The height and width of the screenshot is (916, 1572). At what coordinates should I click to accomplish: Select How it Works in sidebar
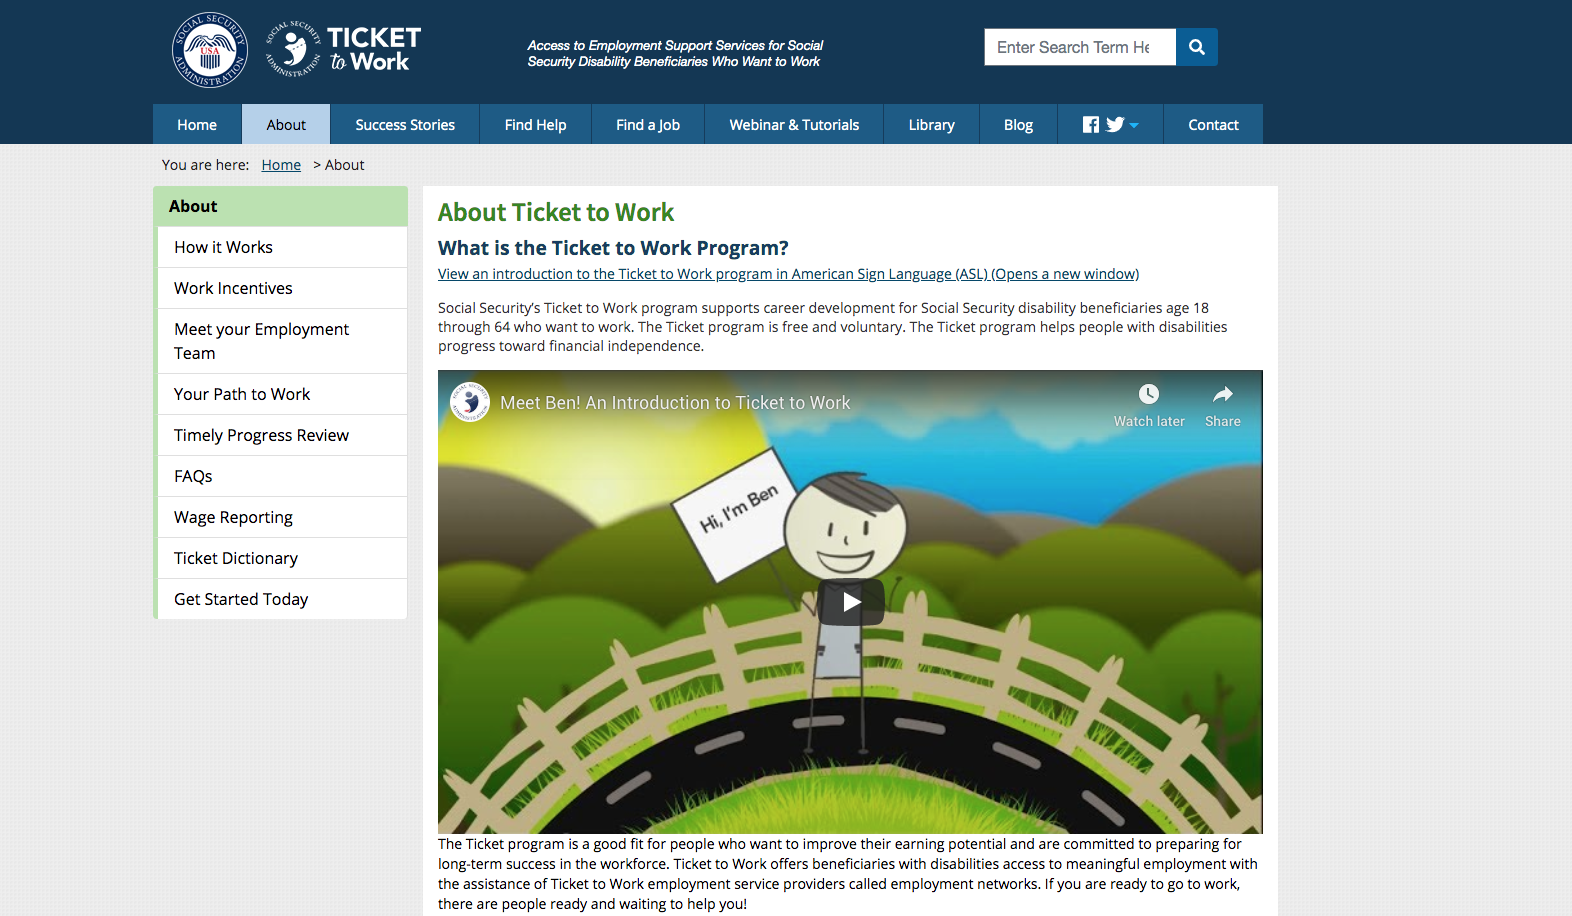tap(282, 247)
